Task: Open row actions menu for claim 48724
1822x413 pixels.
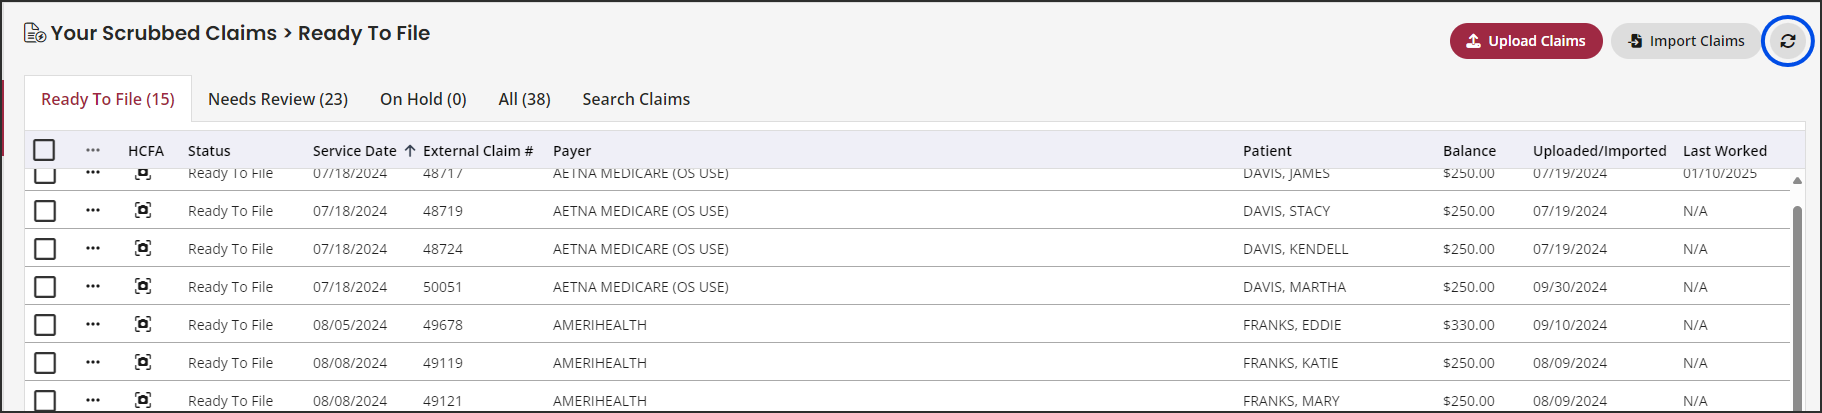Action: pyautogui.click(x=93, y=248)
